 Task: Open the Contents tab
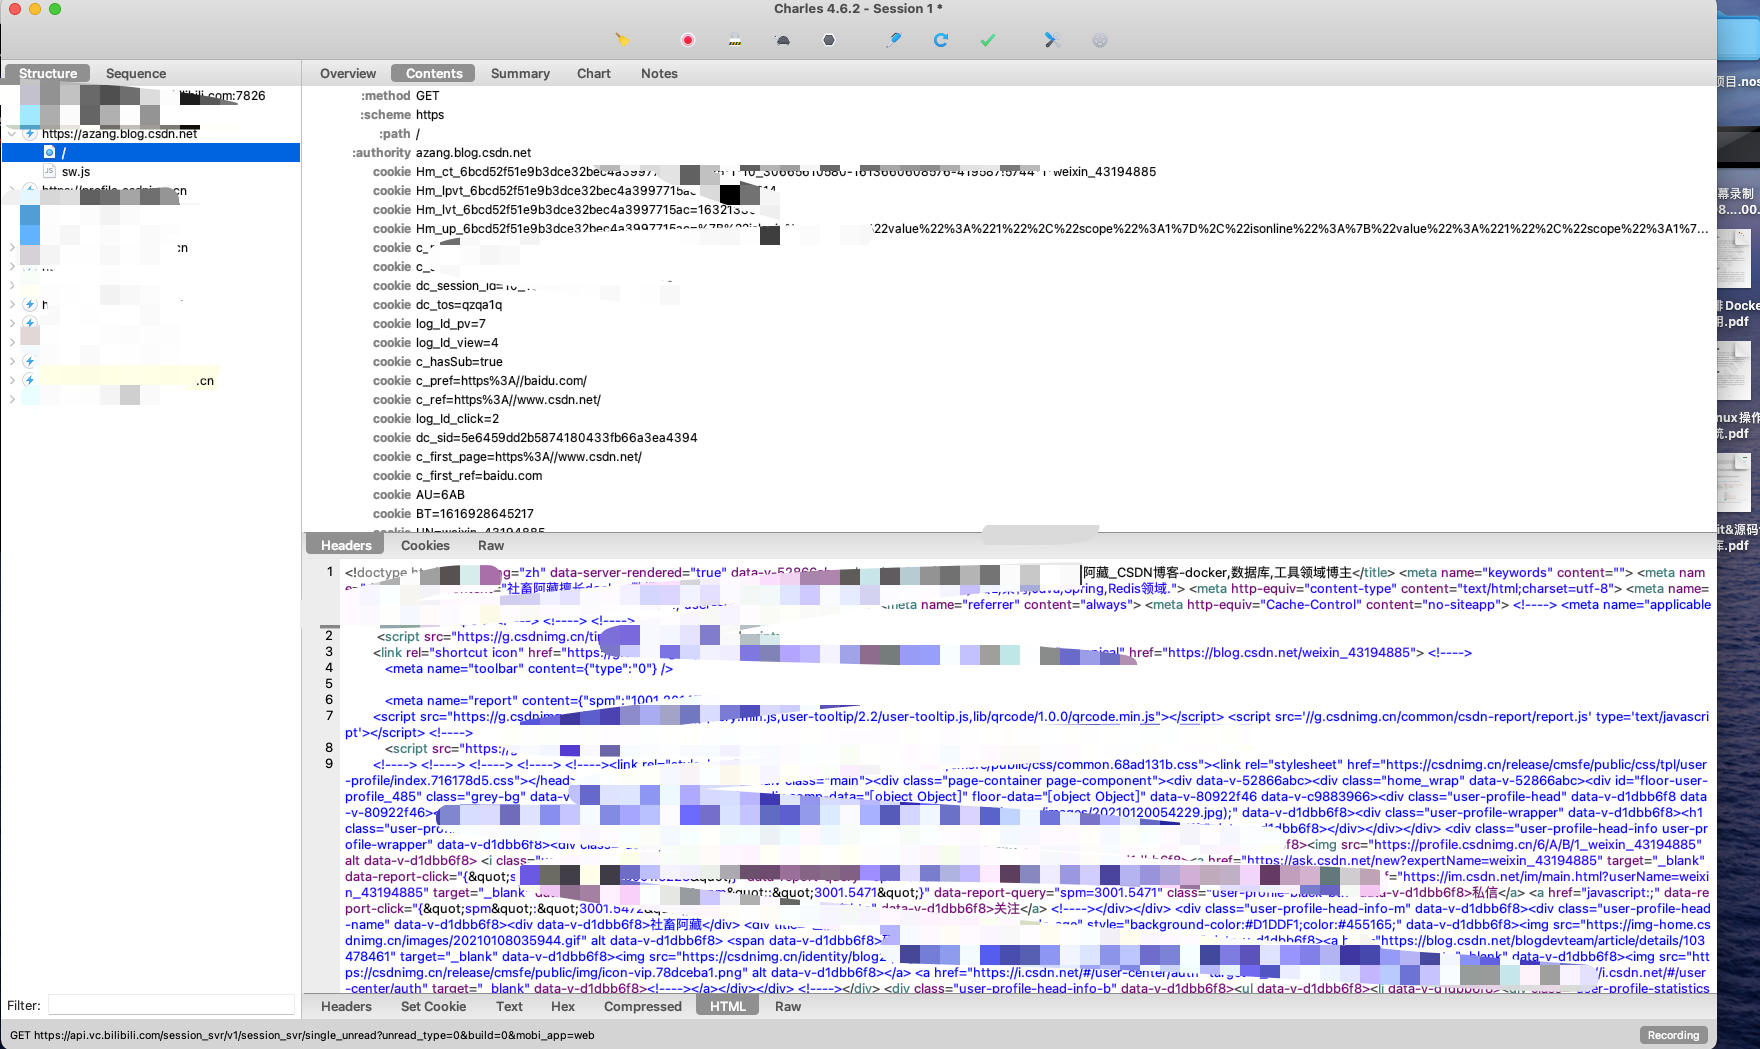pyautogui.click(x=434, y=73)
